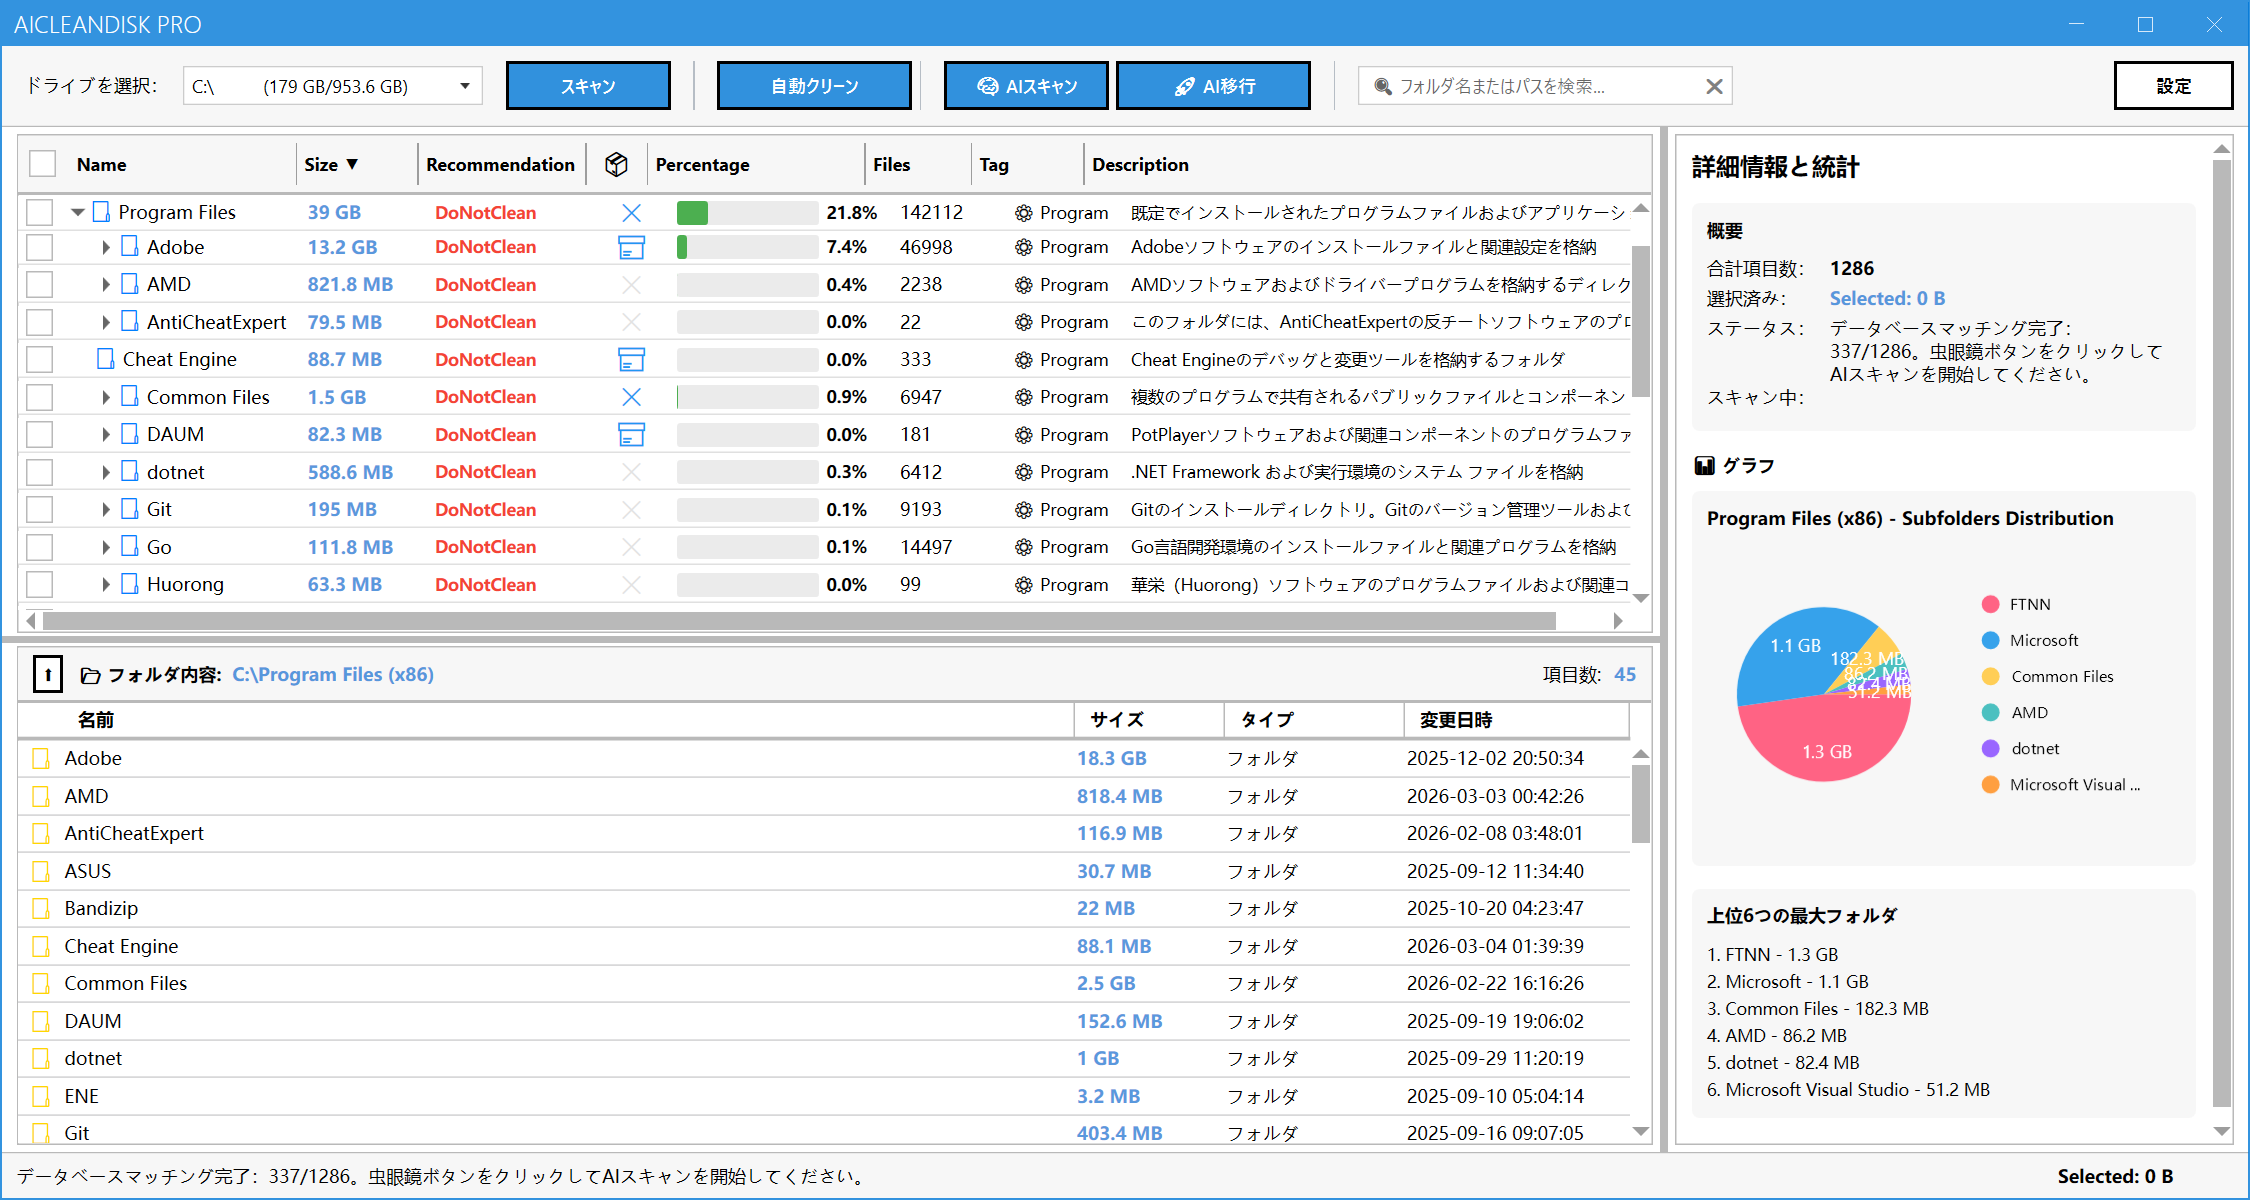
Task: Click the Name column header
Action: 102,164
